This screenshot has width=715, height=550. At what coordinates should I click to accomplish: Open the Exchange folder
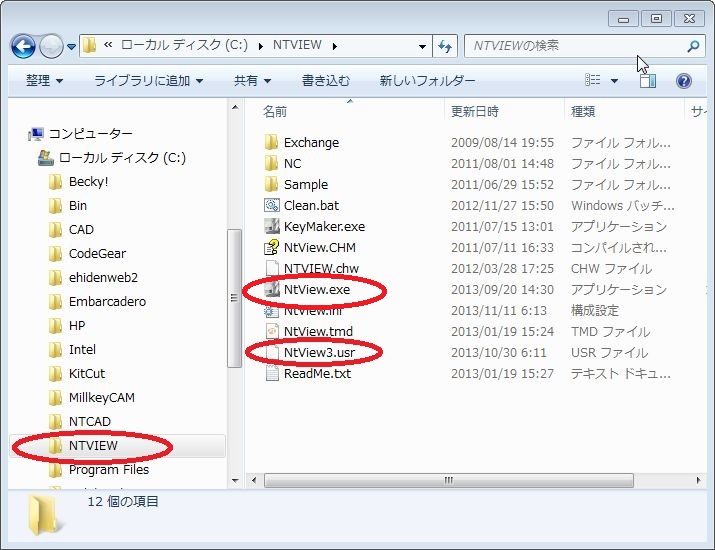(x=310, y=143)
